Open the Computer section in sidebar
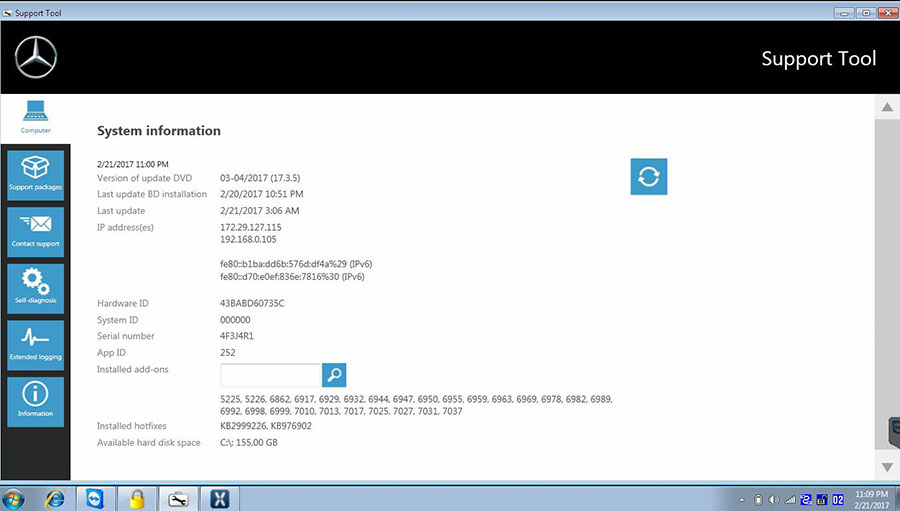The image size is (900, 511). [36, 118]
